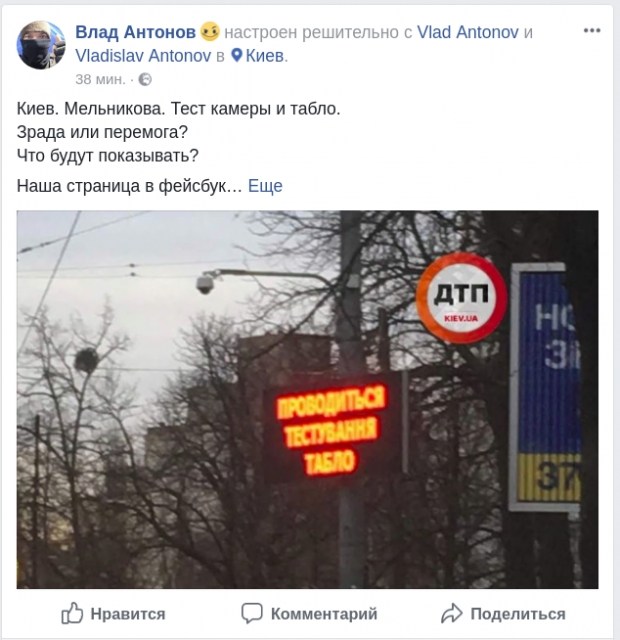Open comments via Комментарий label
Viewport: 620px width, 640px height.
point(324,614)
